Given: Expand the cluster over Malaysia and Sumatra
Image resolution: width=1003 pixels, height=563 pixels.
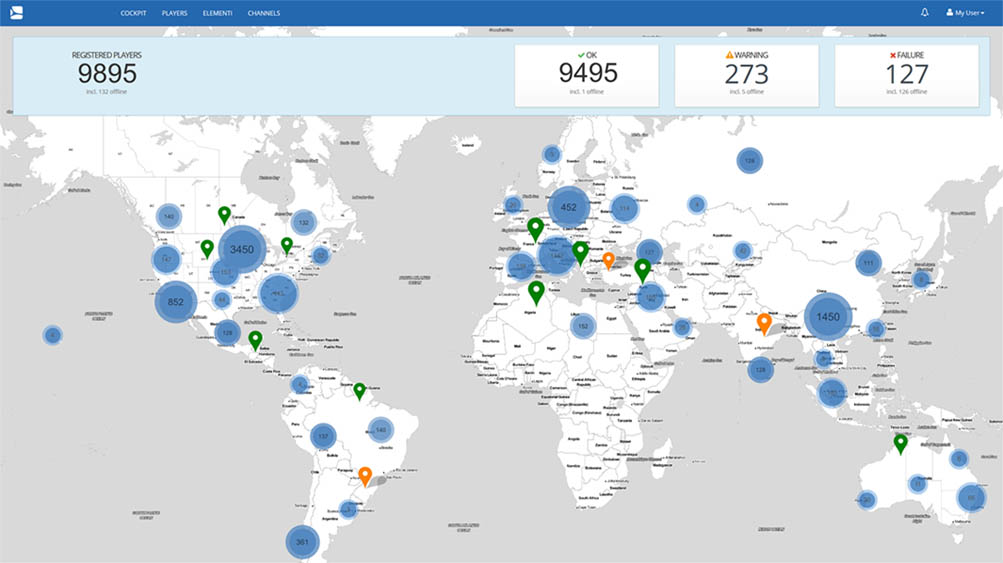Looking at the screenshot, I should coord(832,392).
